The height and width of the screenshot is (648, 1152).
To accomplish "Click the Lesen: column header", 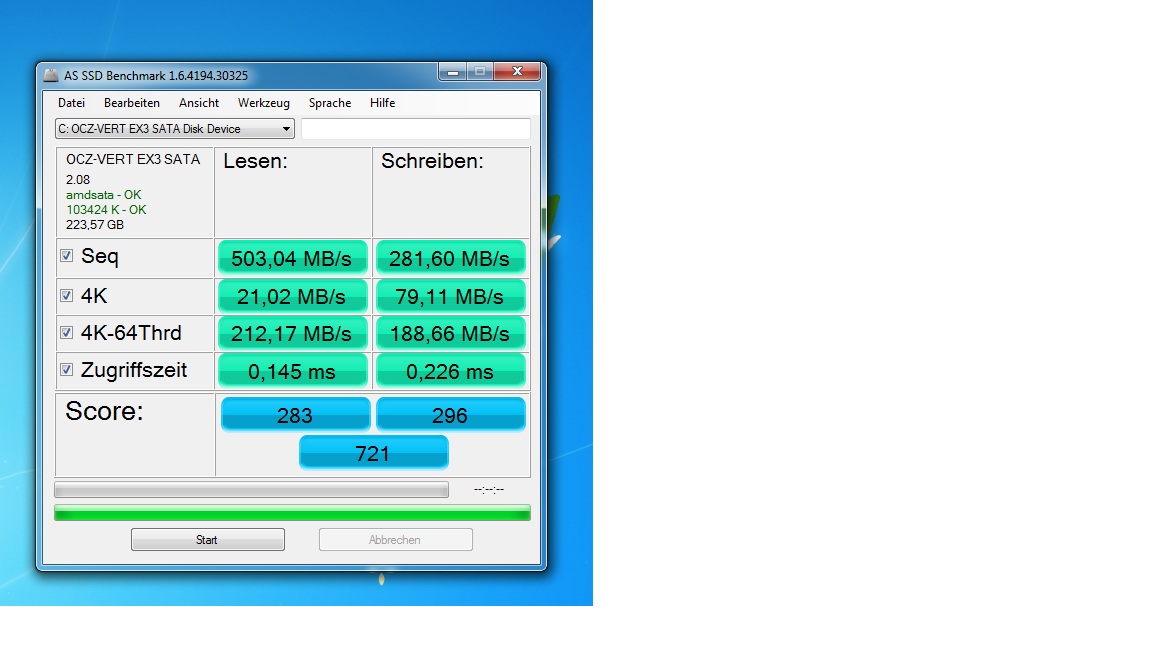I will [256, 162].
